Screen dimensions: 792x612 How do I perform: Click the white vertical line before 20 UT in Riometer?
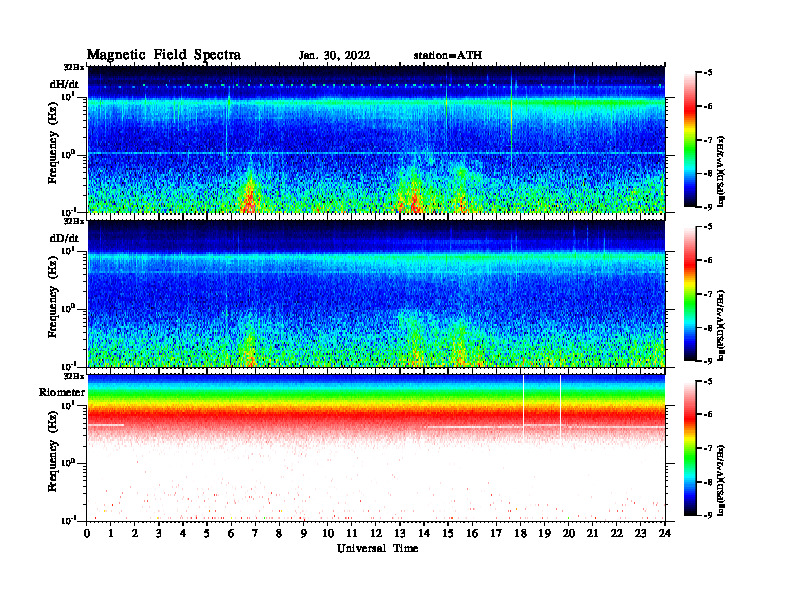560,406
